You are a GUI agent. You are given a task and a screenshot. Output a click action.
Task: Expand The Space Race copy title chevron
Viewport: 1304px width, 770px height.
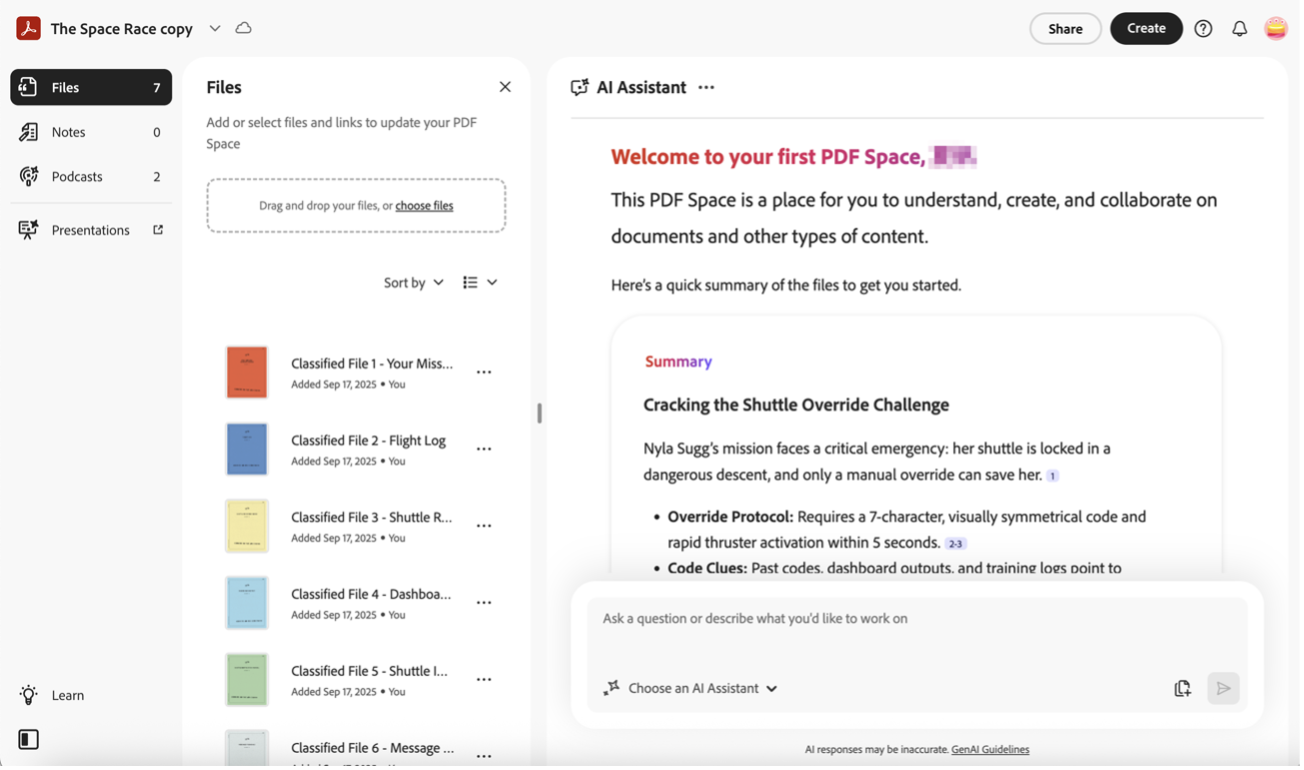(x=215, y=28)
